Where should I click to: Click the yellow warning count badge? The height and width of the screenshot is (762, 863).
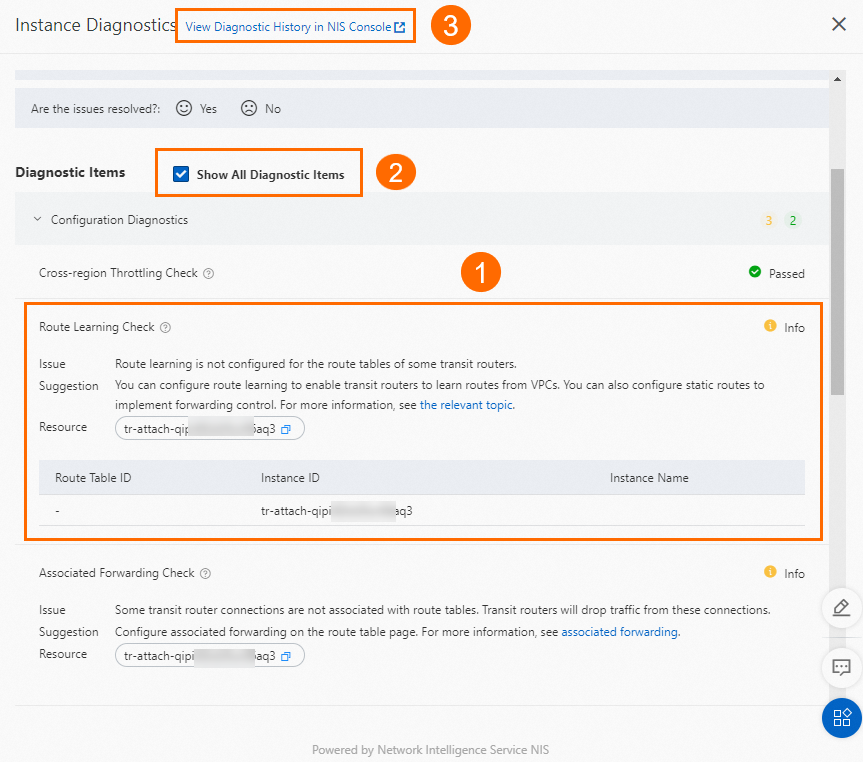(x=768, y=220)
